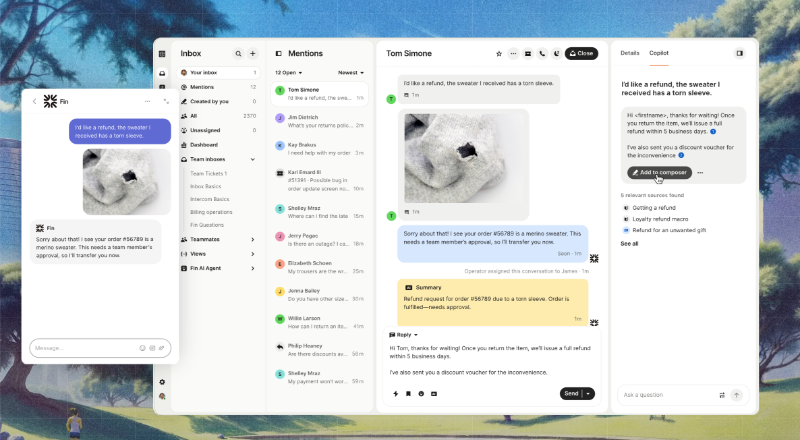
Task: Open the 12 Open status filter dropdown
Action: coord(289,73)
